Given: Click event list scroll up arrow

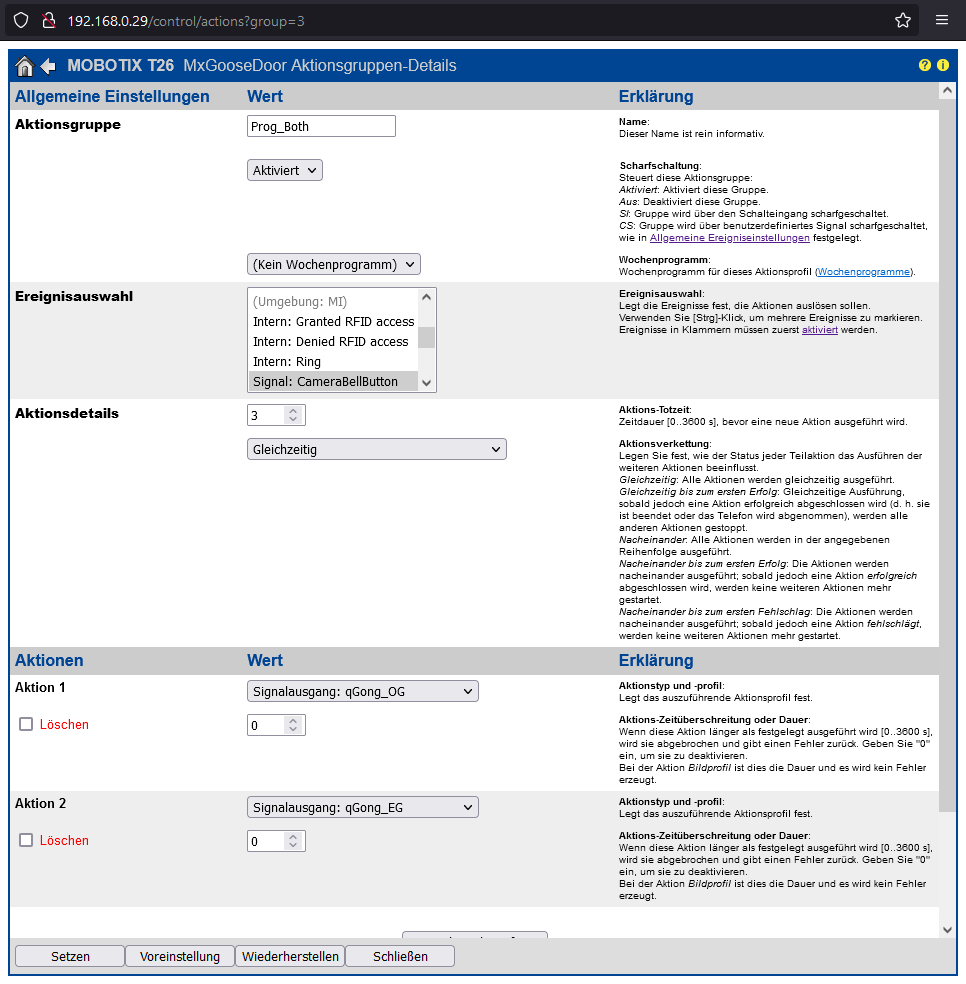Looking at the screenshot, I should [427, 297].
